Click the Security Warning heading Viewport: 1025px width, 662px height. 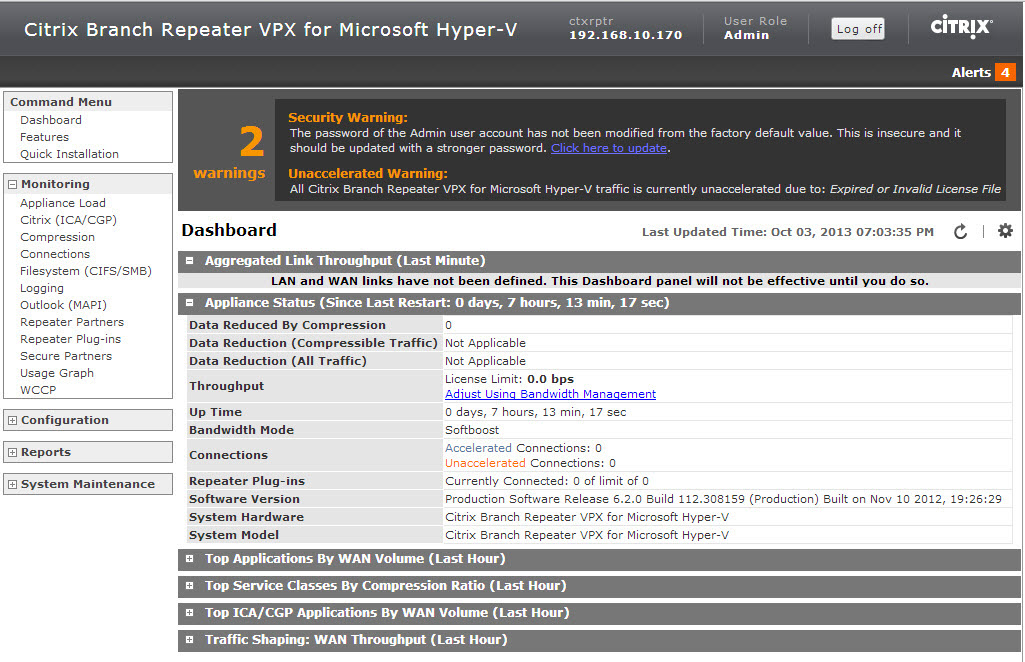(x=348, y=118)
